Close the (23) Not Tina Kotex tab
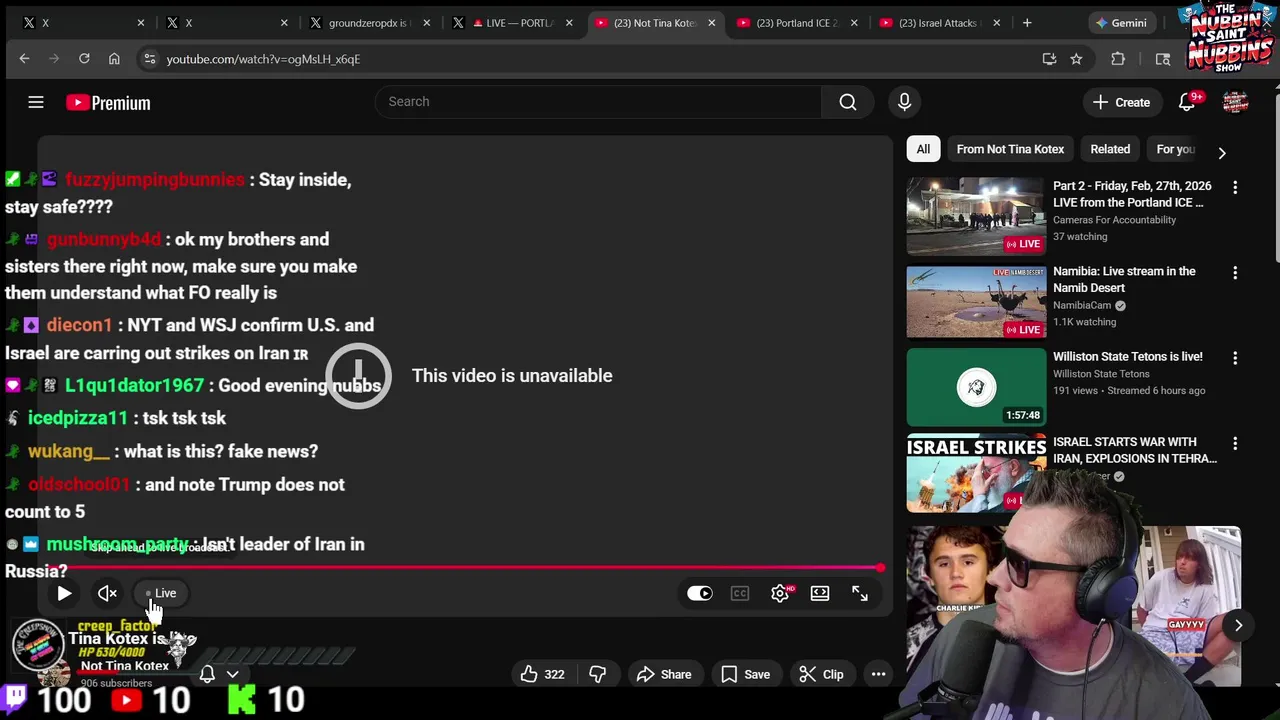Viewport: 1280px width, 720px height. (x=711, y=22)
